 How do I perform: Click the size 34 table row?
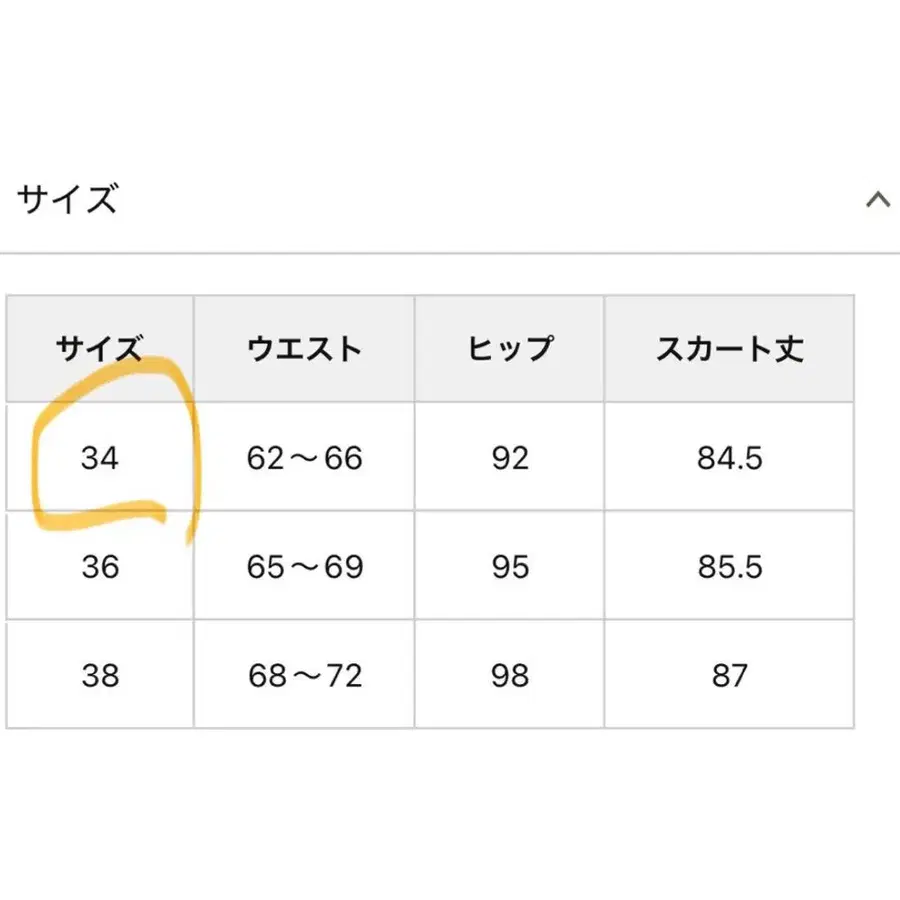tap(450, 457)
